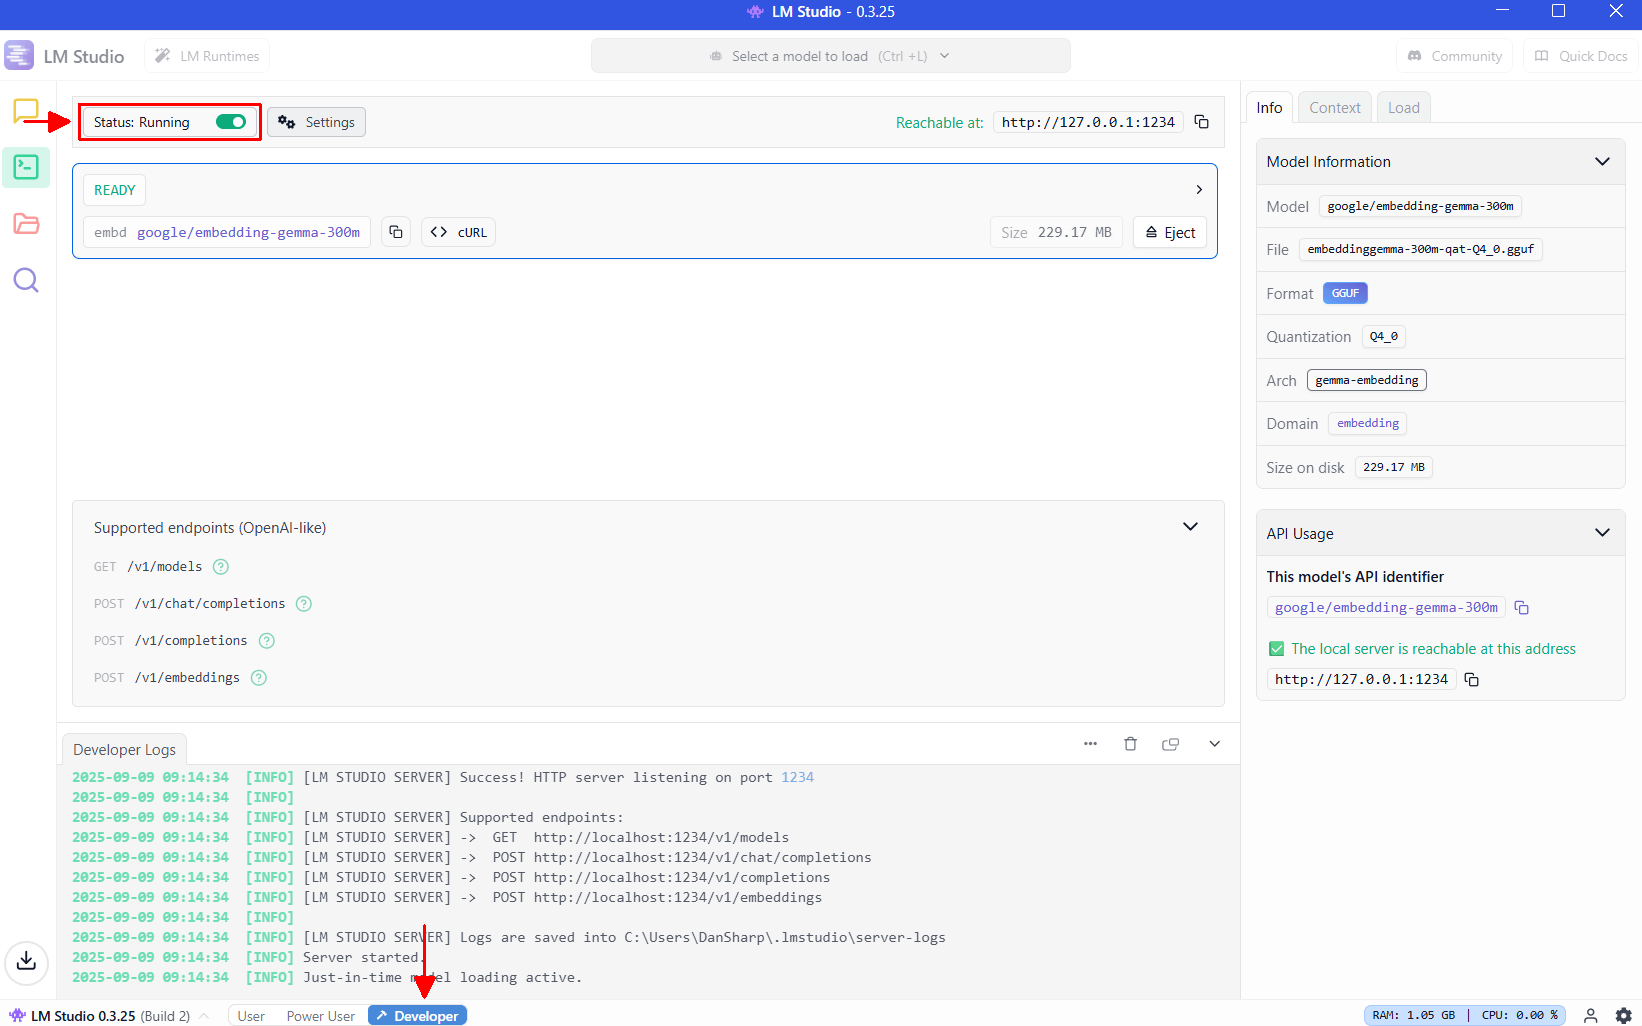
Task: Click the GGUF format badge
Action: click(1345, 293)
